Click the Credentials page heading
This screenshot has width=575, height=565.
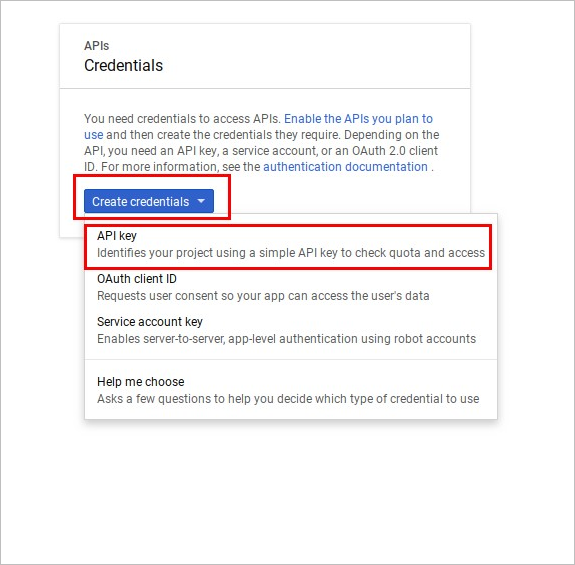[124, 66]
